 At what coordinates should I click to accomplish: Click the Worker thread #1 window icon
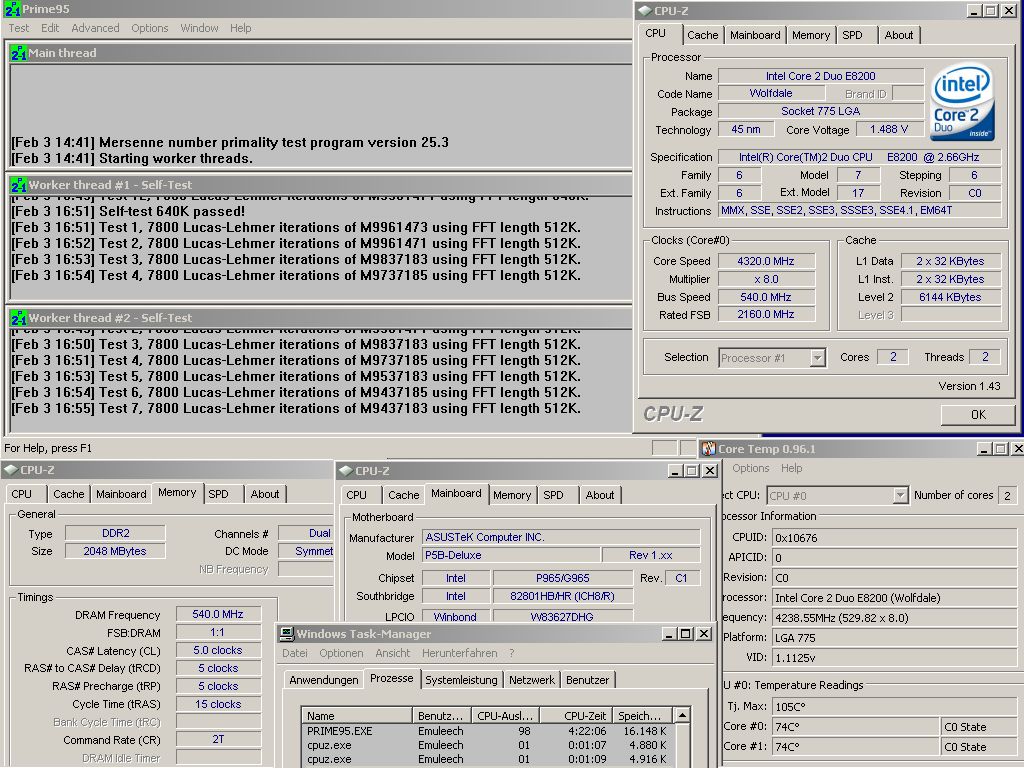click(x=18, y=185)
